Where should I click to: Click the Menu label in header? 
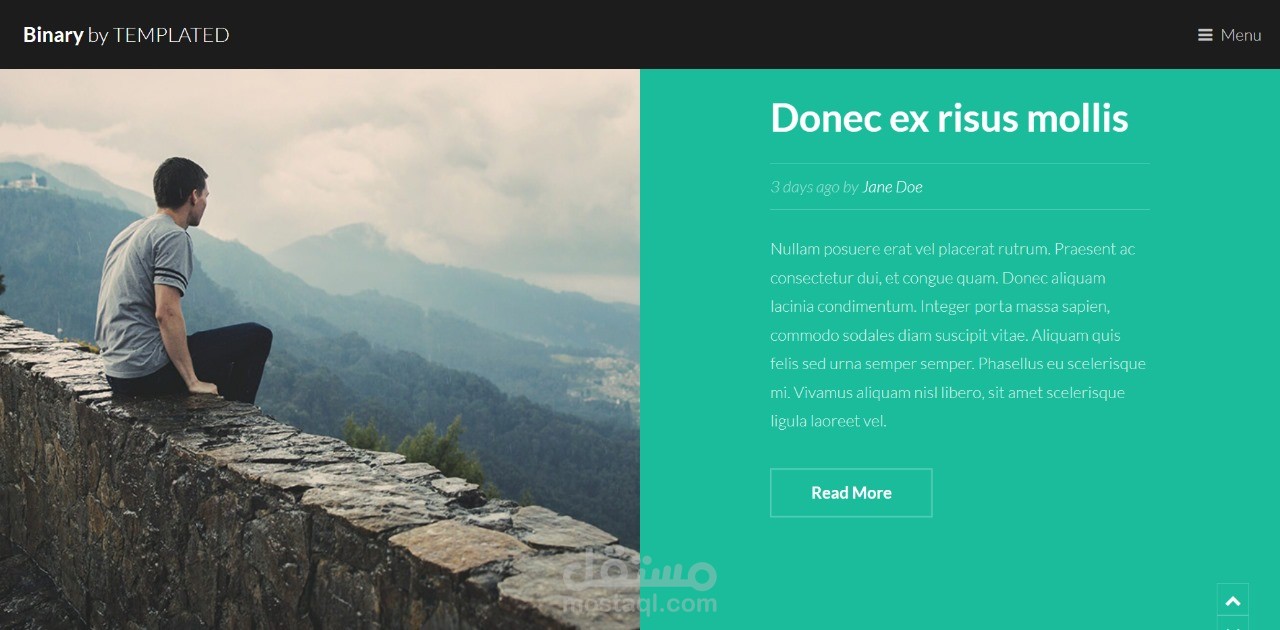click(1241, 35)
